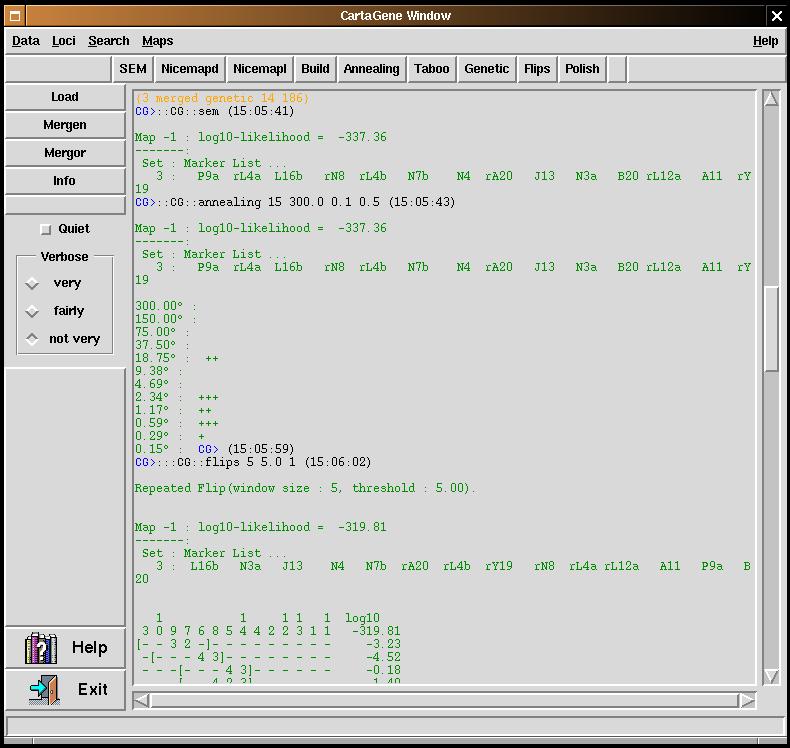The image size is (790, 748).
Task: Click the vertical scrollbar thumb
Action: [771, 328]
